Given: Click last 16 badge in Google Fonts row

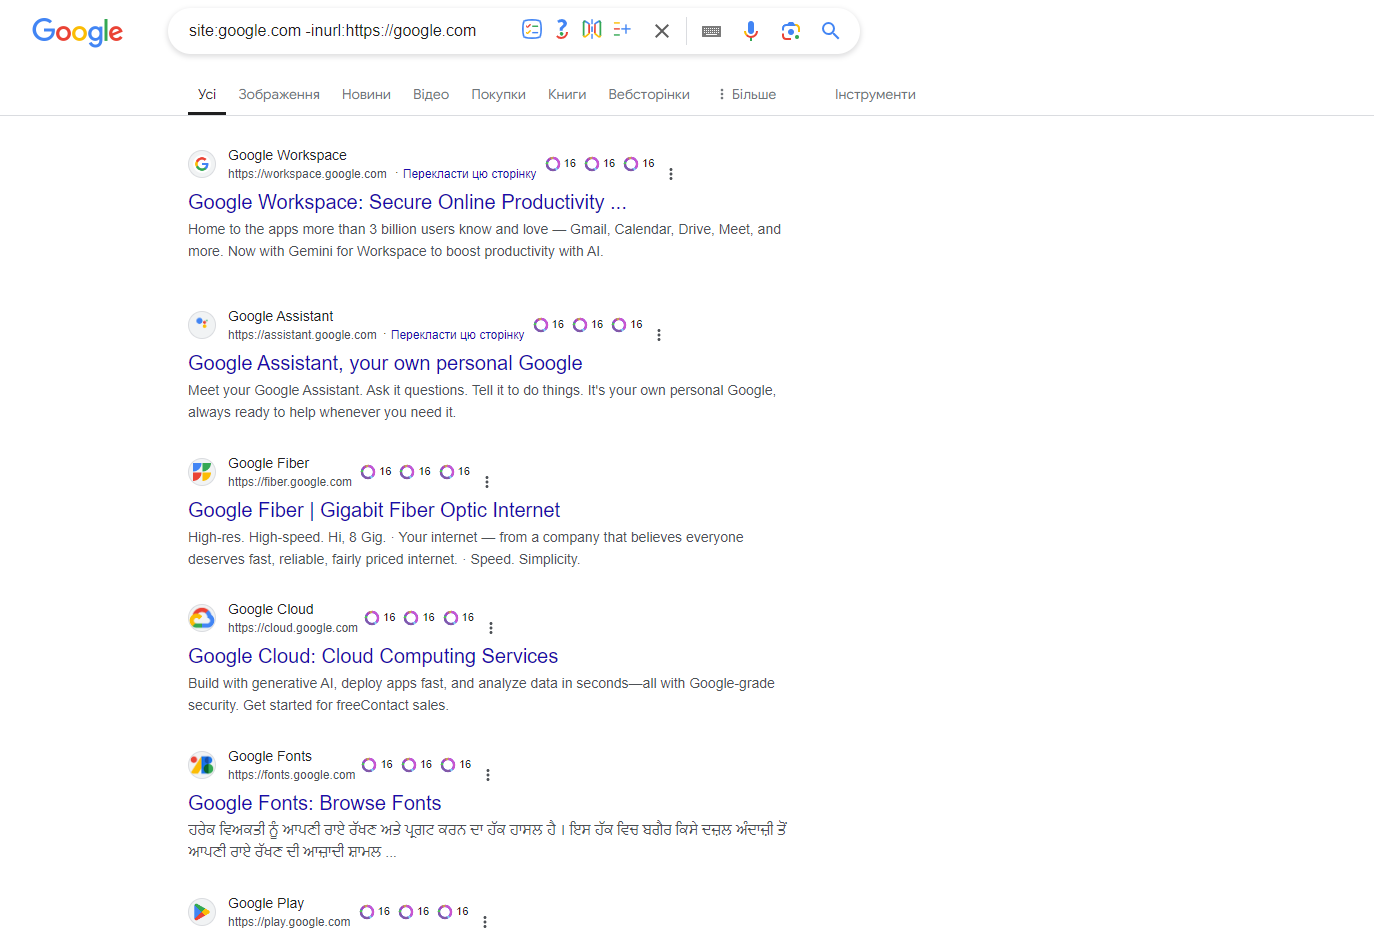Looking at the screenshot, I should [x=456, y=765].
